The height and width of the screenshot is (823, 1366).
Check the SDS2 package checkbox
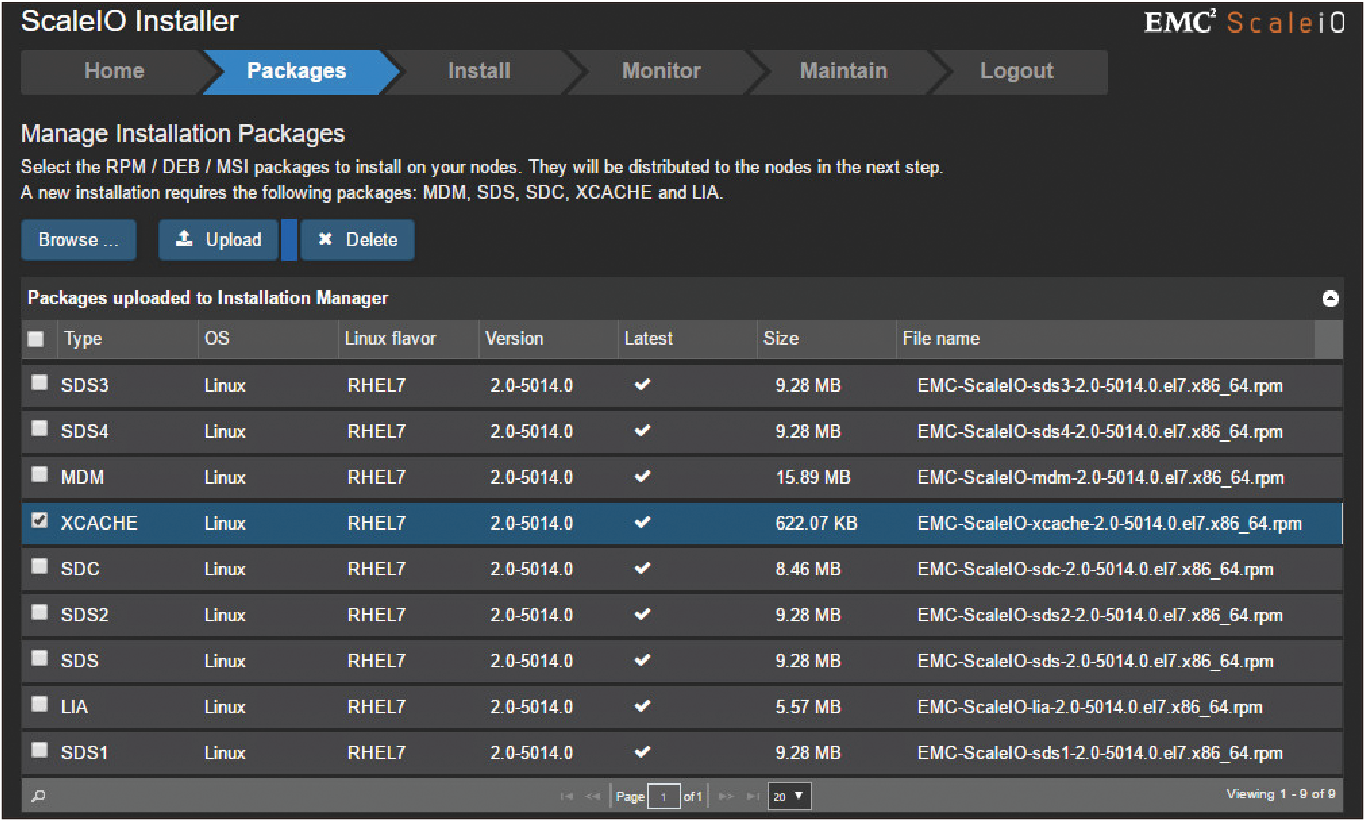(x=39, y=612)
